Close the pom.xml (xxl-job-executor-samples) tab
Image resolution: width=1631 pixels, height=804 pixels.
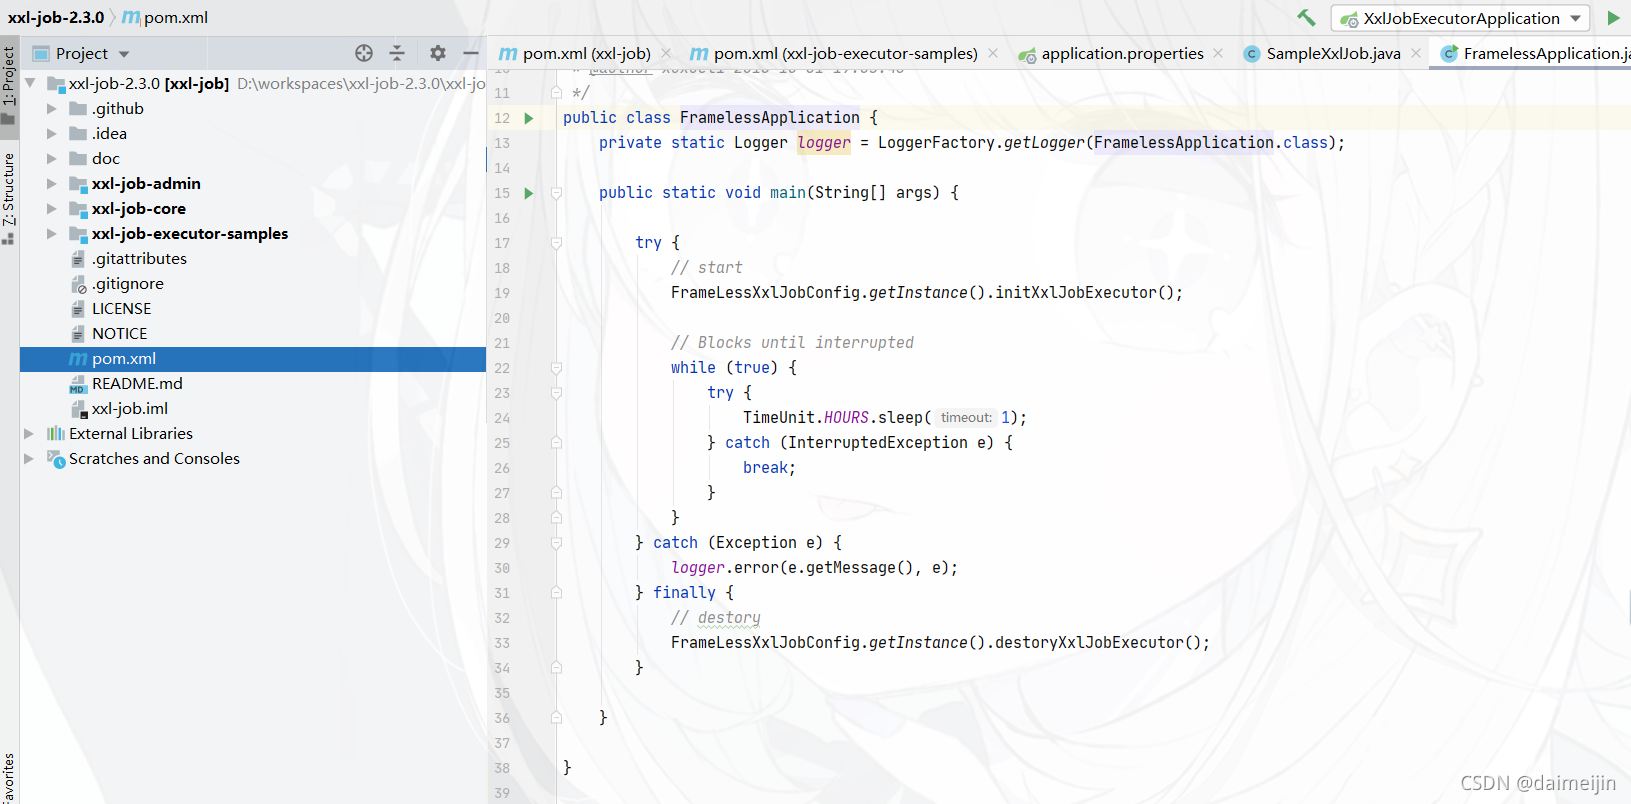point(992,53)
